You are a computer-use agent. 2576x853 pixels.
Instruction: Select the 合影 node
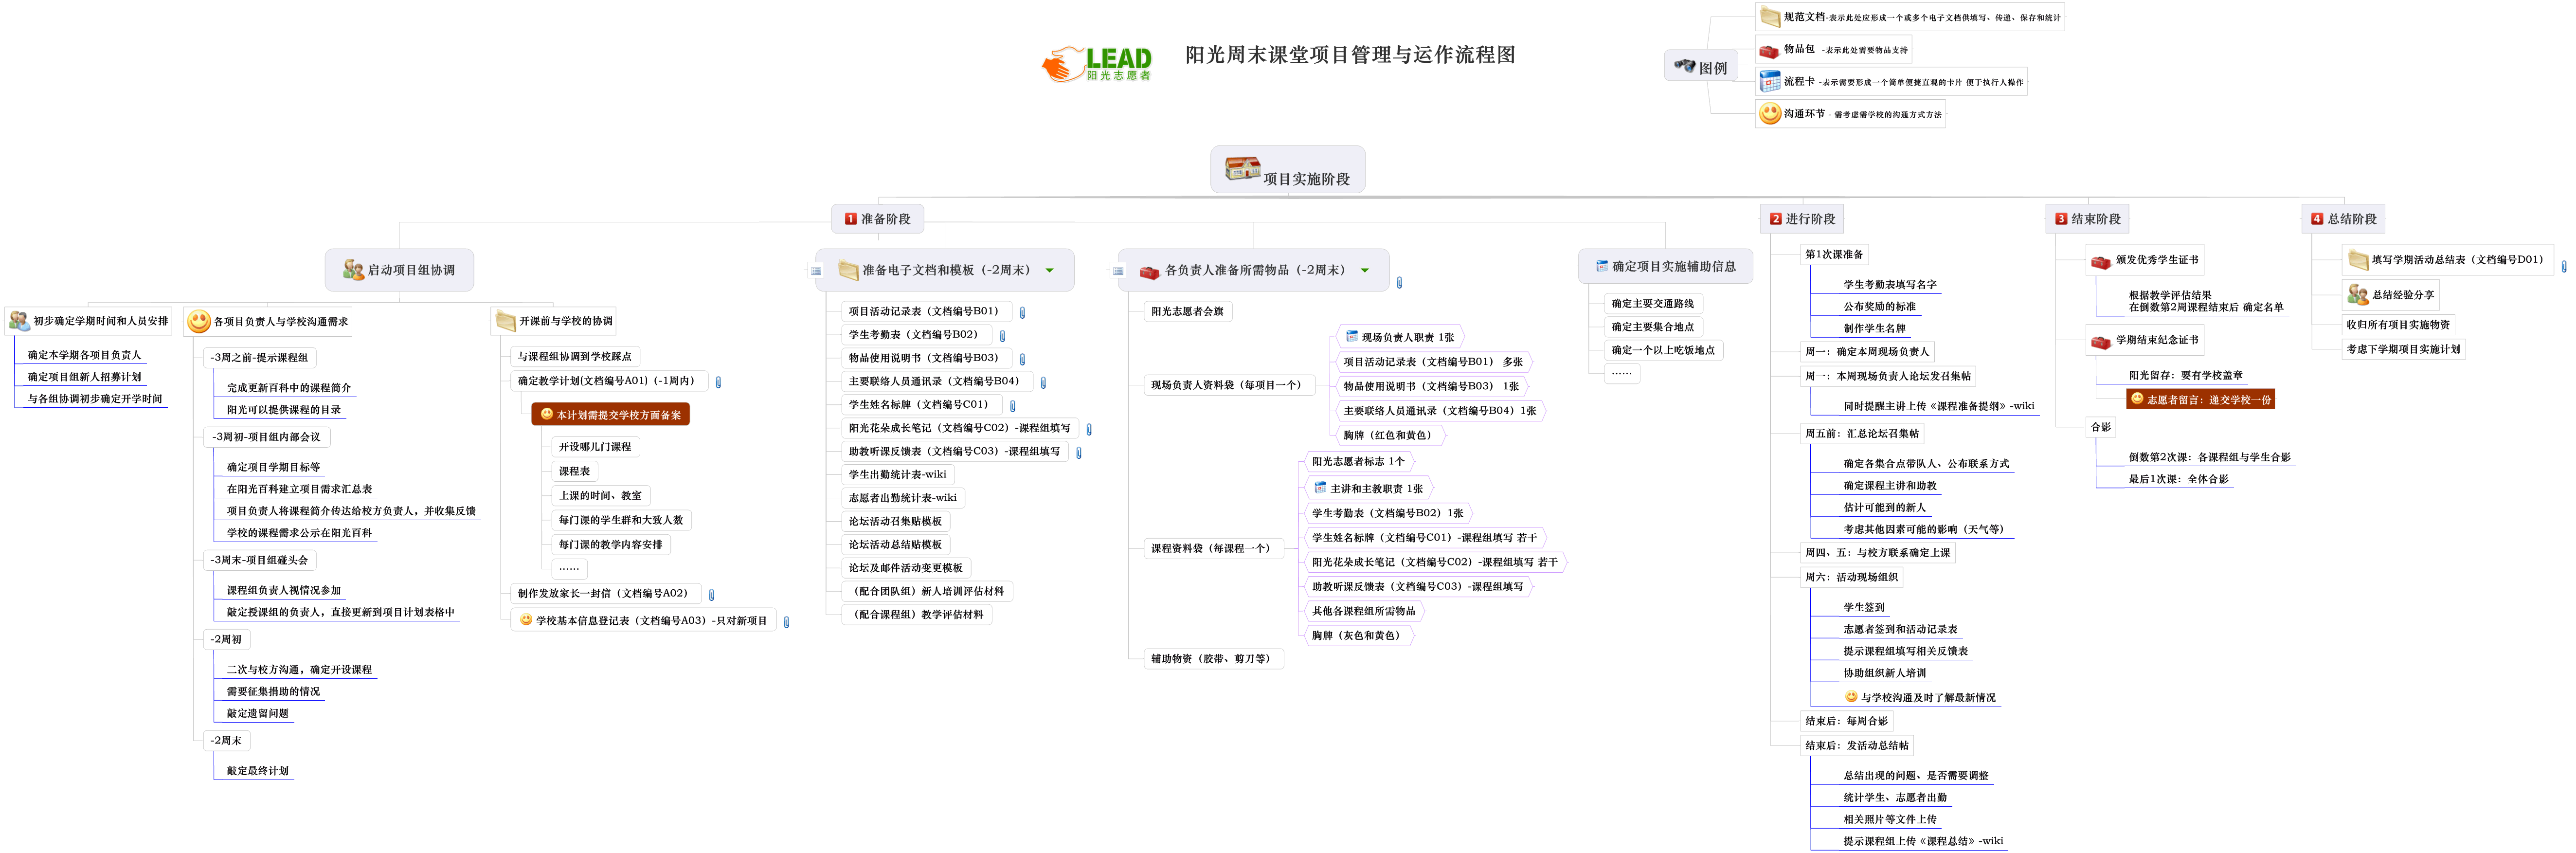2101,427
